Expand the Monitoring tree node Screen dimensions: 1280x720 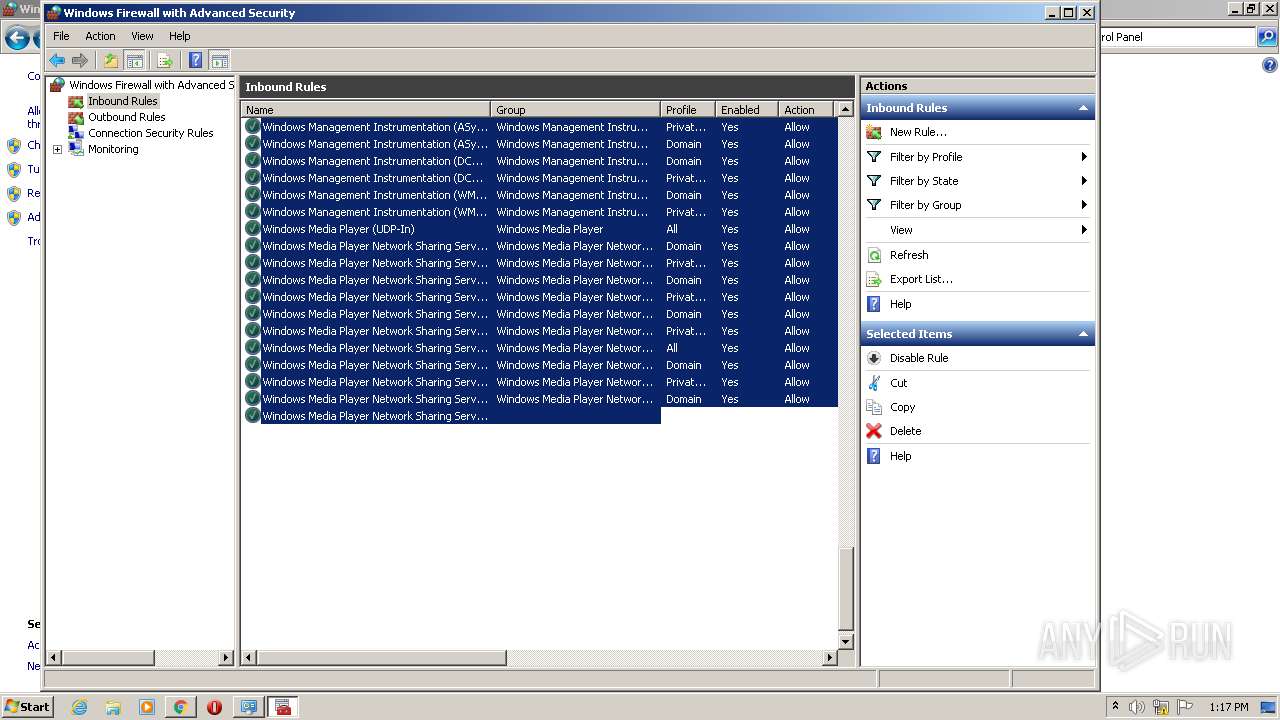[x=57, y=150]
